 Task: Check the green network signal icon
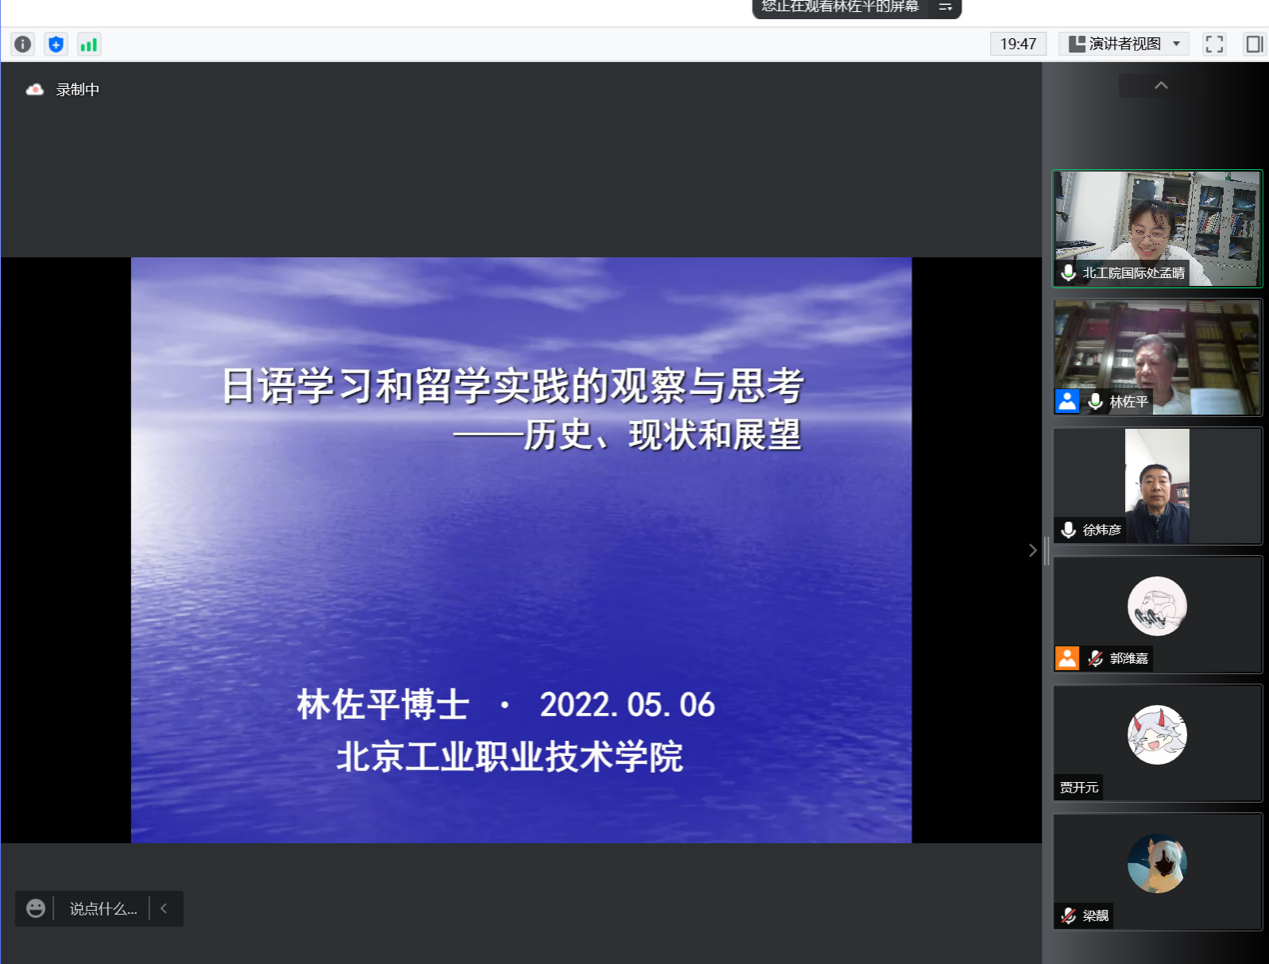pyautogui.click(x=89, y=44)
